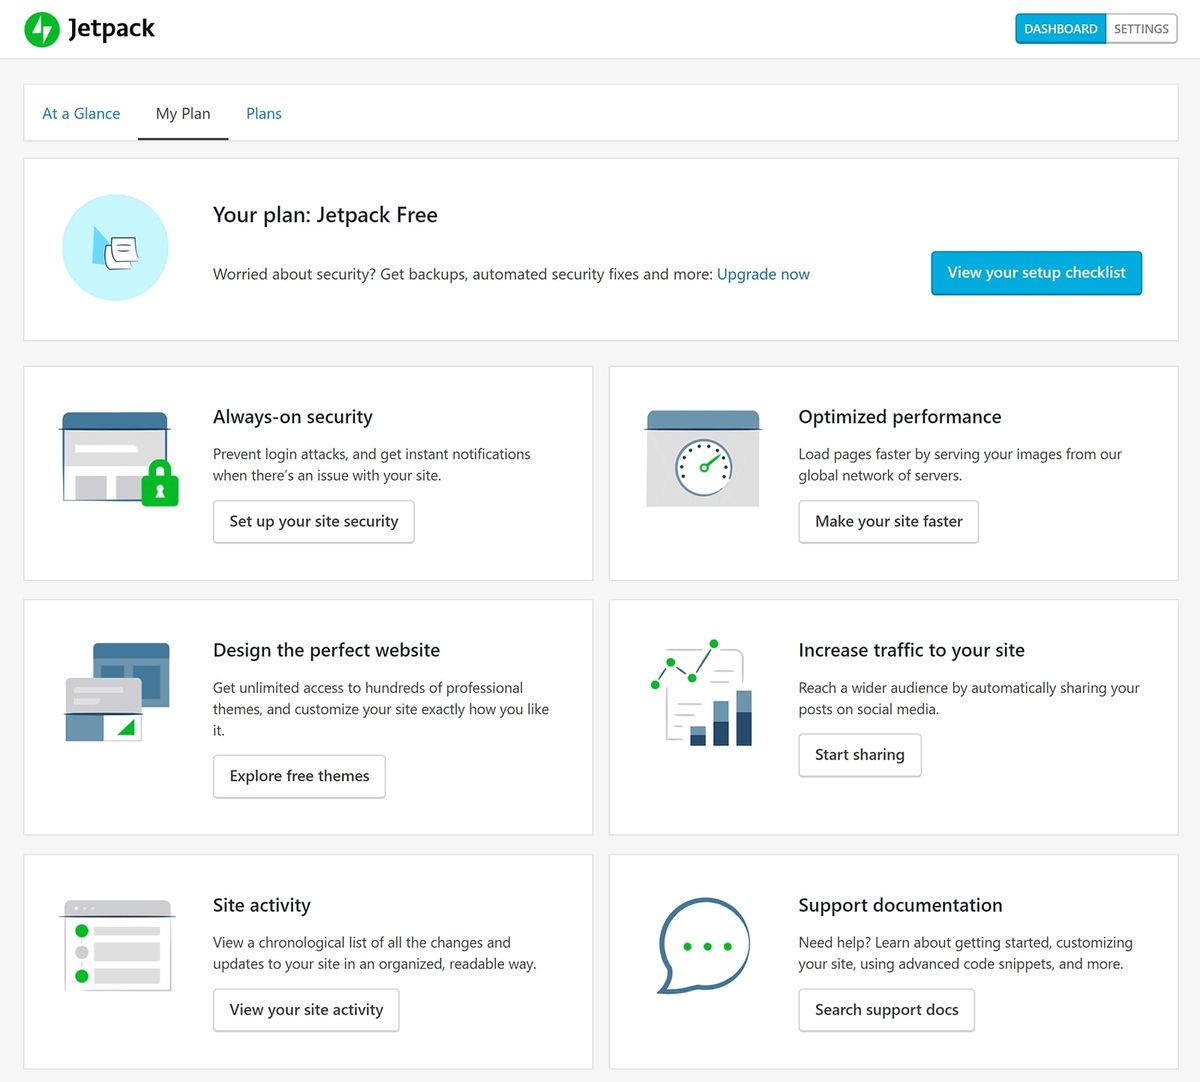This screenshot has height=1082, width=1200.
Task: Click the Upgrade now link
Action: click(x=763, y=274)
